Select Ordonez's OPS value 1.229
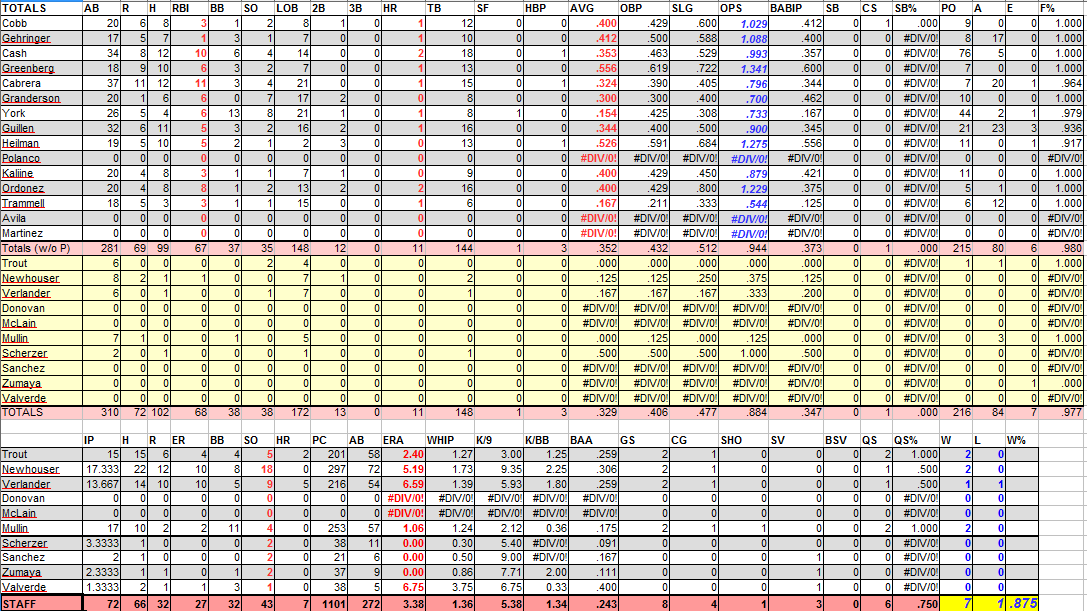The height and width of the screenshot is (611, 1087). [745, 189]
